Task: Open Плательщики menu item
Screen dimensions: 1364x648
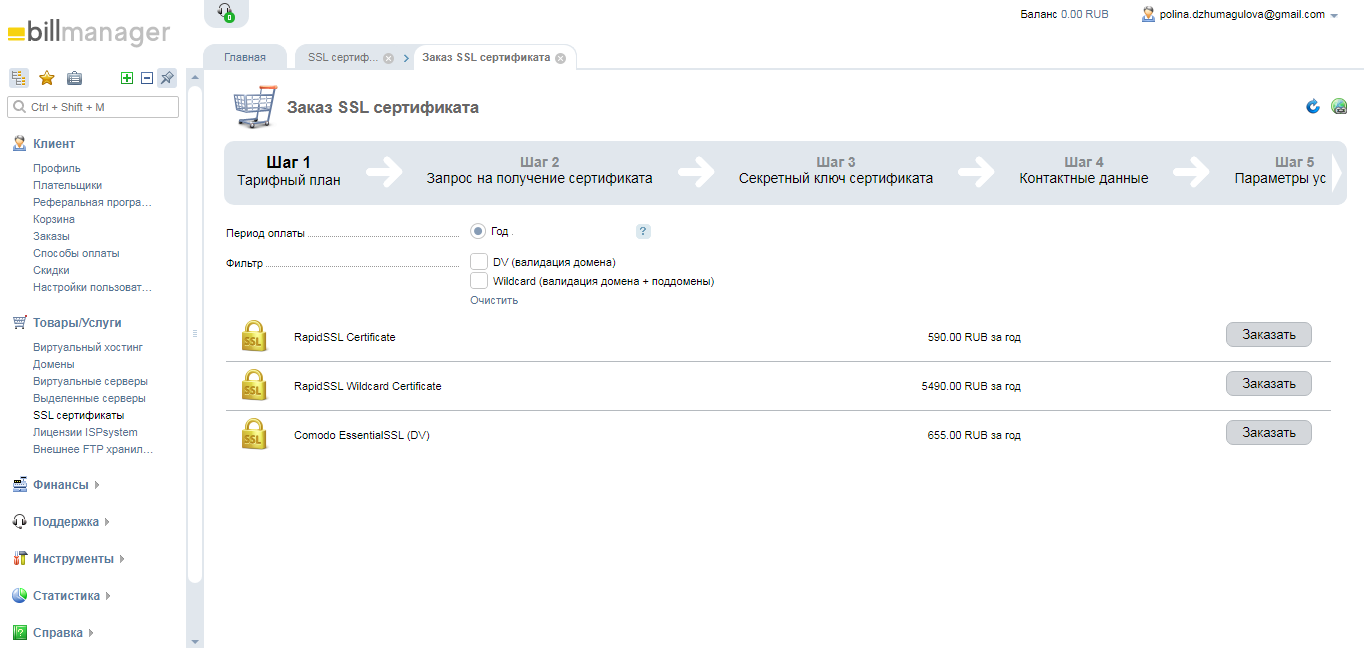Action: pos(67,185)
